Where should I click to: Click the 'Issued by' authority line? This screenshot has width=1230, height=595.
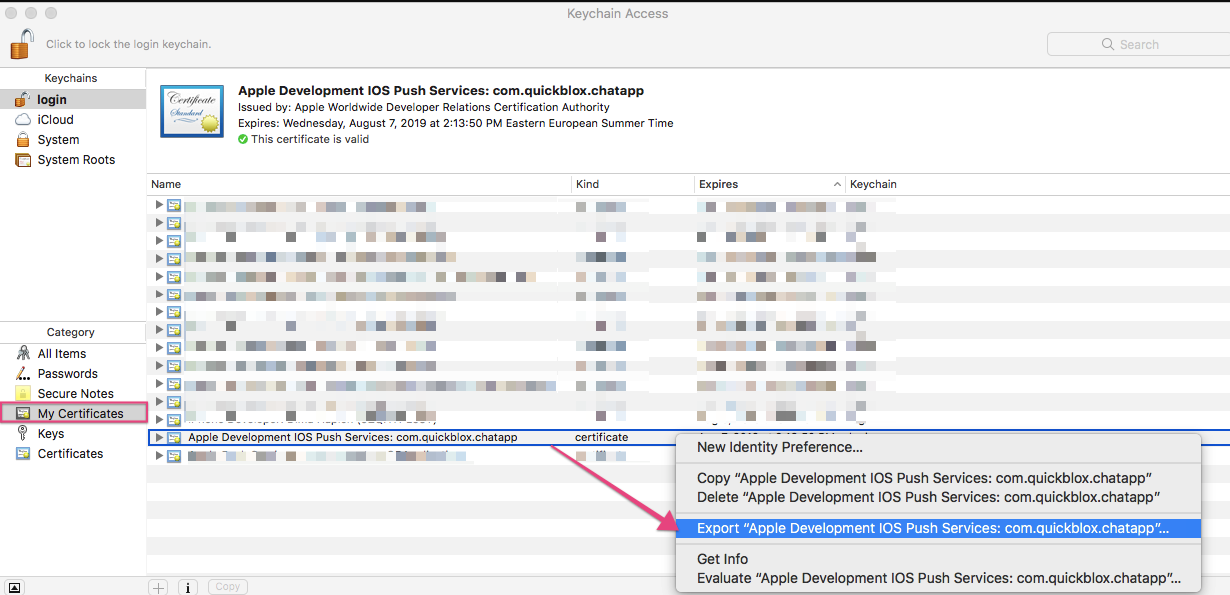click(x=424, y=107)
